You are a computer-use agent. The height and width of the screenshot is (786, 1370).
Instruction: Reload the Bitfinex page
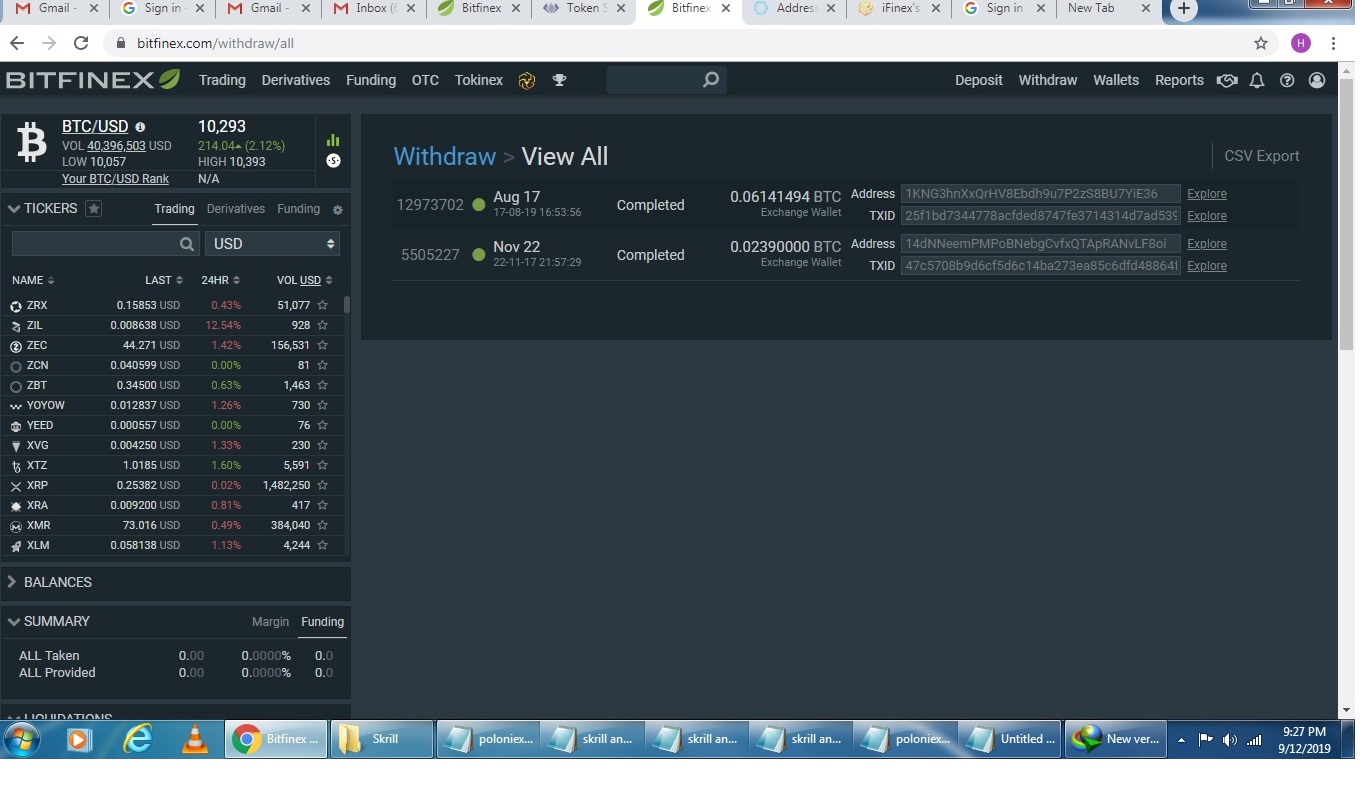pos(81,43)
